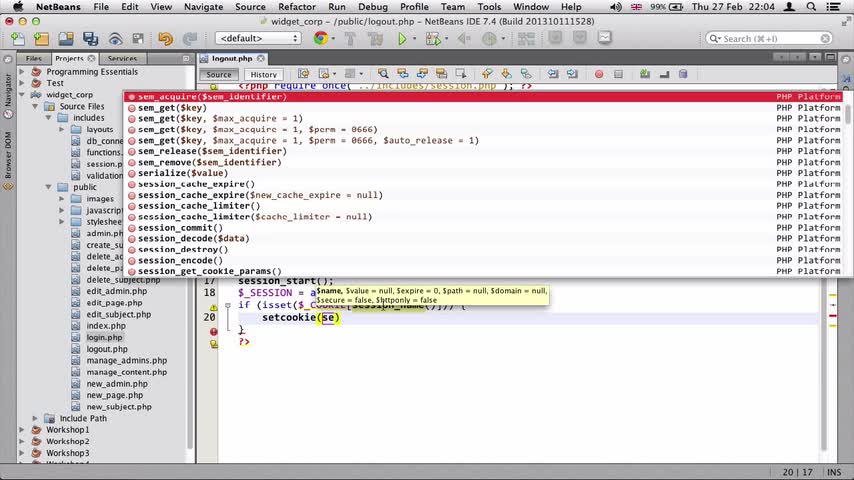Image resolution: width=854 pixels, height=480 pixels.
Task: Open the Debug Project dropdown arrow
Action: coord(447,39)
